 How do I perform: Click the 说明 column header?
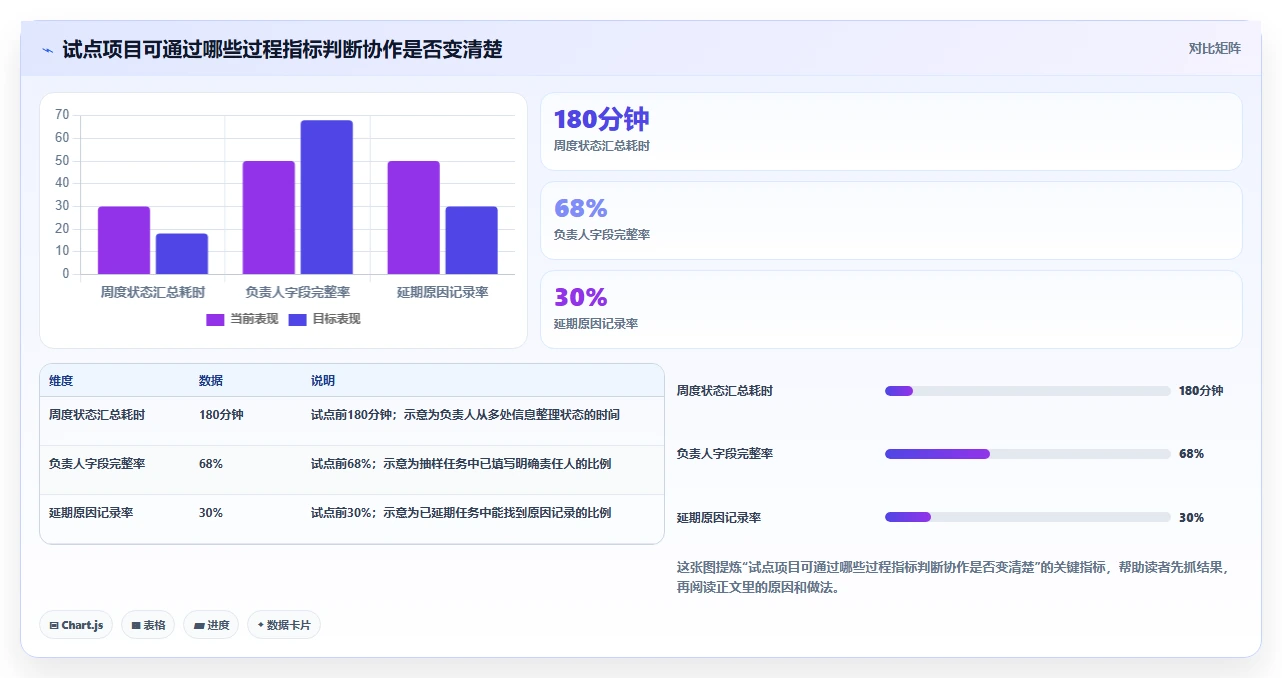click(x=323, y=381)
